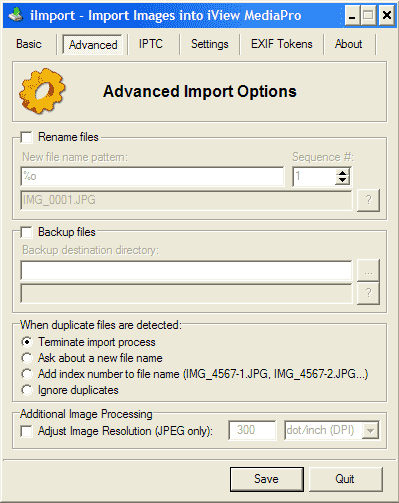Screen dimensions: 399x503
Task: Click the IMG_0001.JPG preview field
Action: (x=186, y=200)
